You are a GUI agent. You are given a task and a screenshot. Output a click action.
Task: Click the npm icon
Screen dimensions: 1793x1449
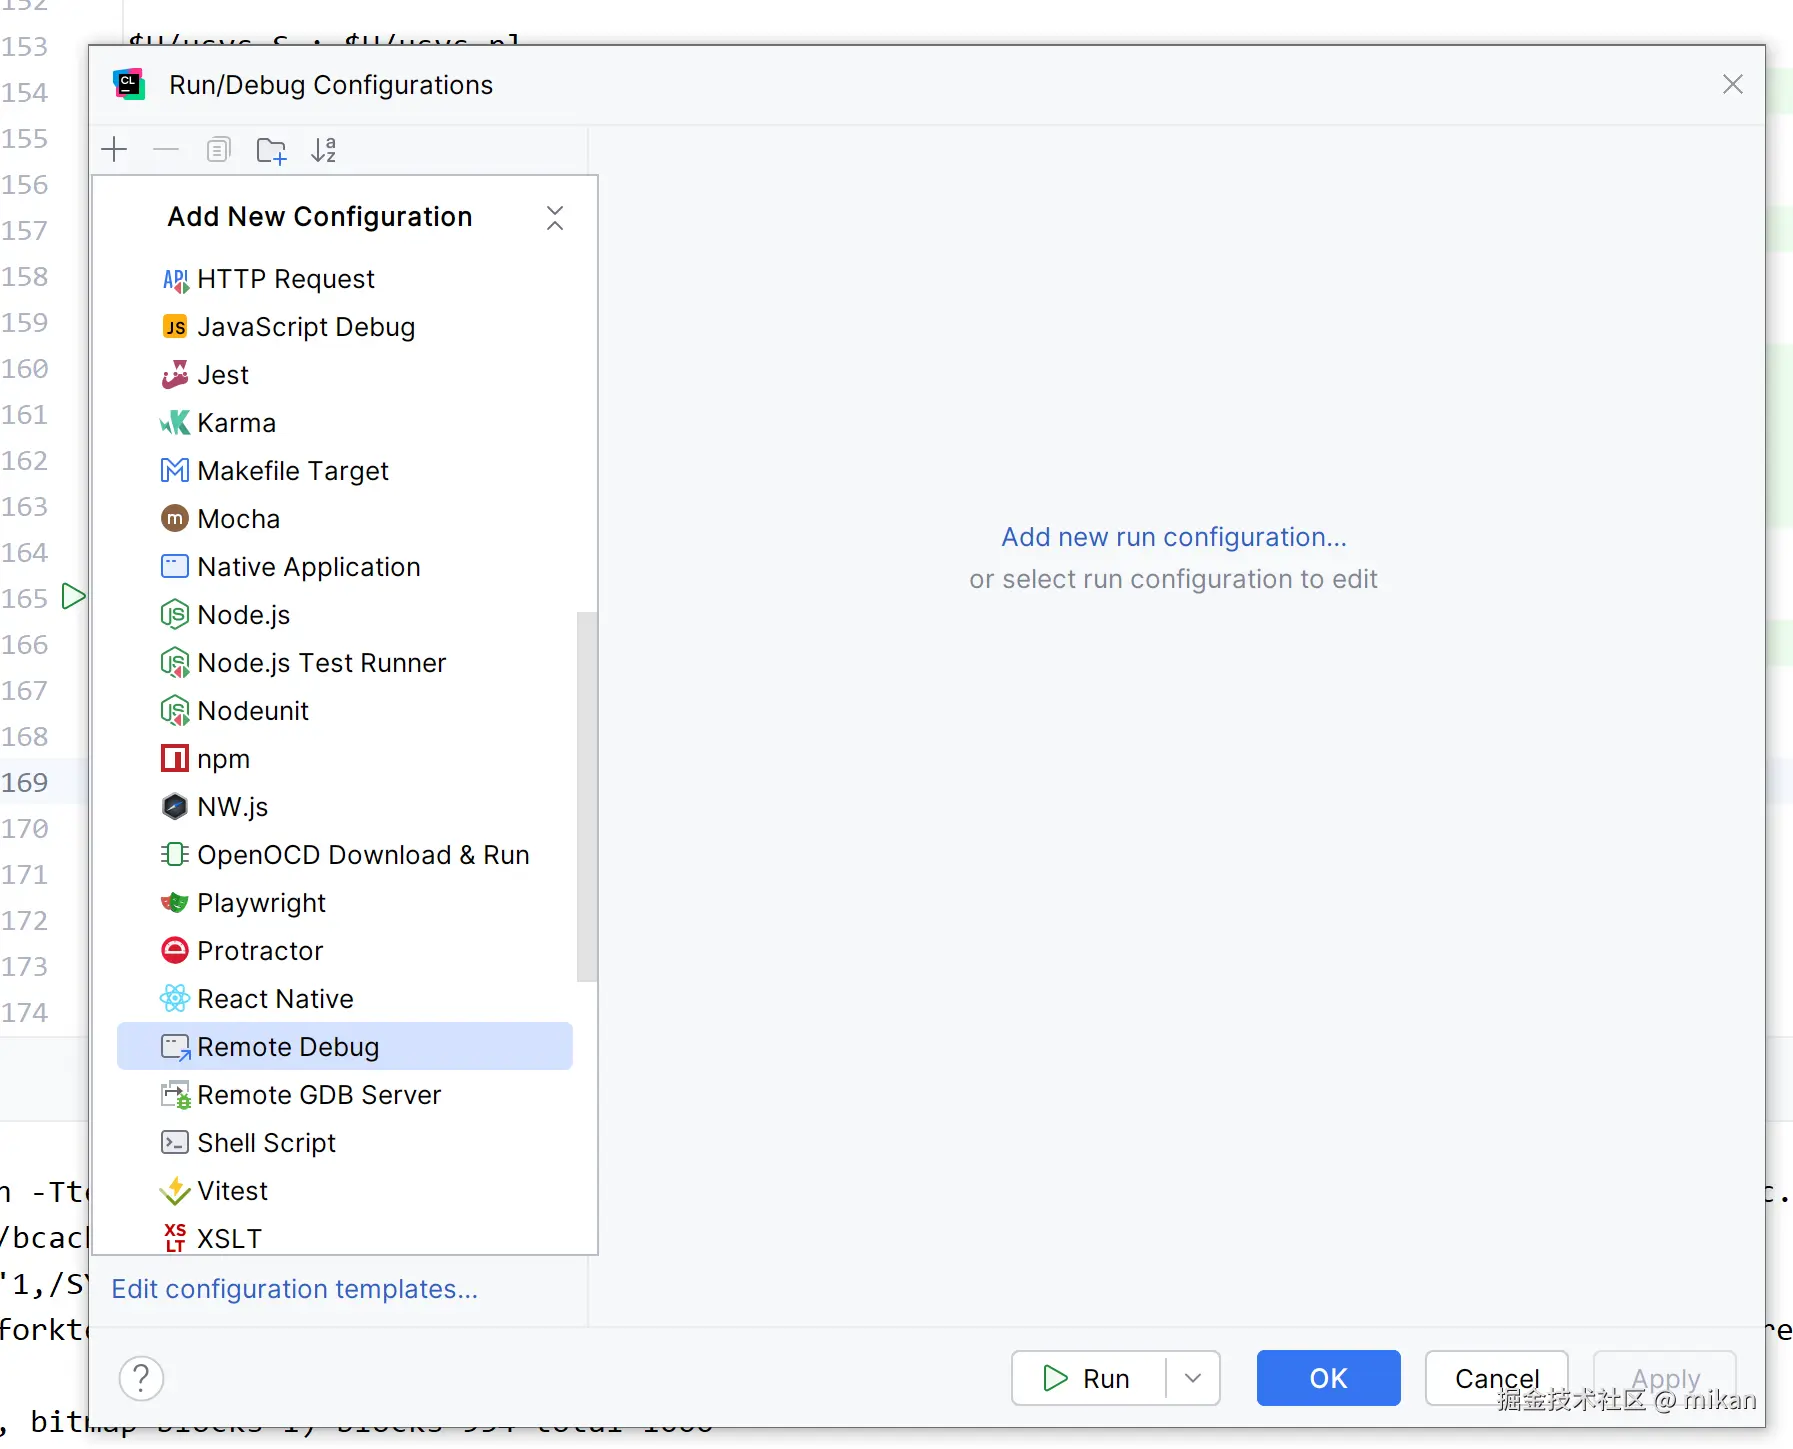click(x=175, y=759)
